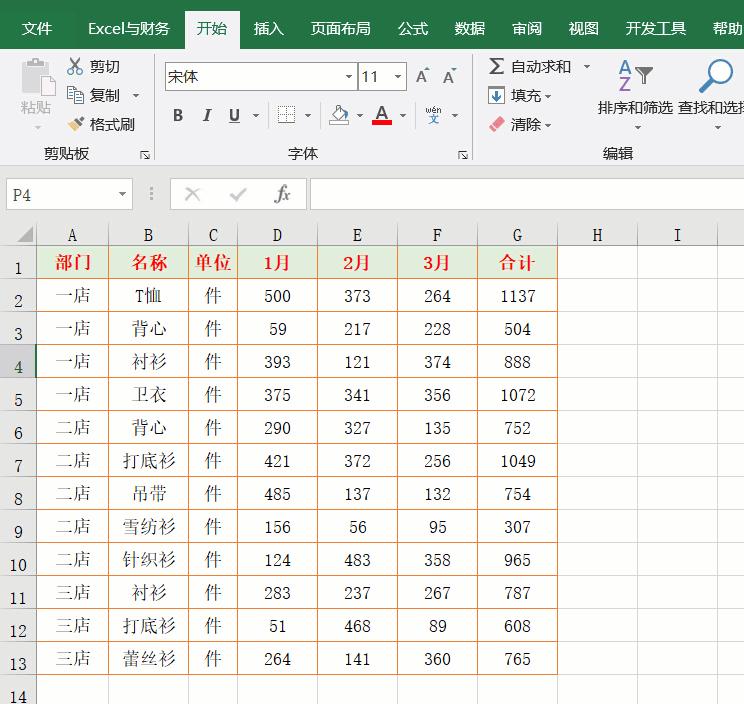This screenshot has width=744, height=704.
Task: Switch to the 插入 Insert tab
Action: click(x=269, y=28)
